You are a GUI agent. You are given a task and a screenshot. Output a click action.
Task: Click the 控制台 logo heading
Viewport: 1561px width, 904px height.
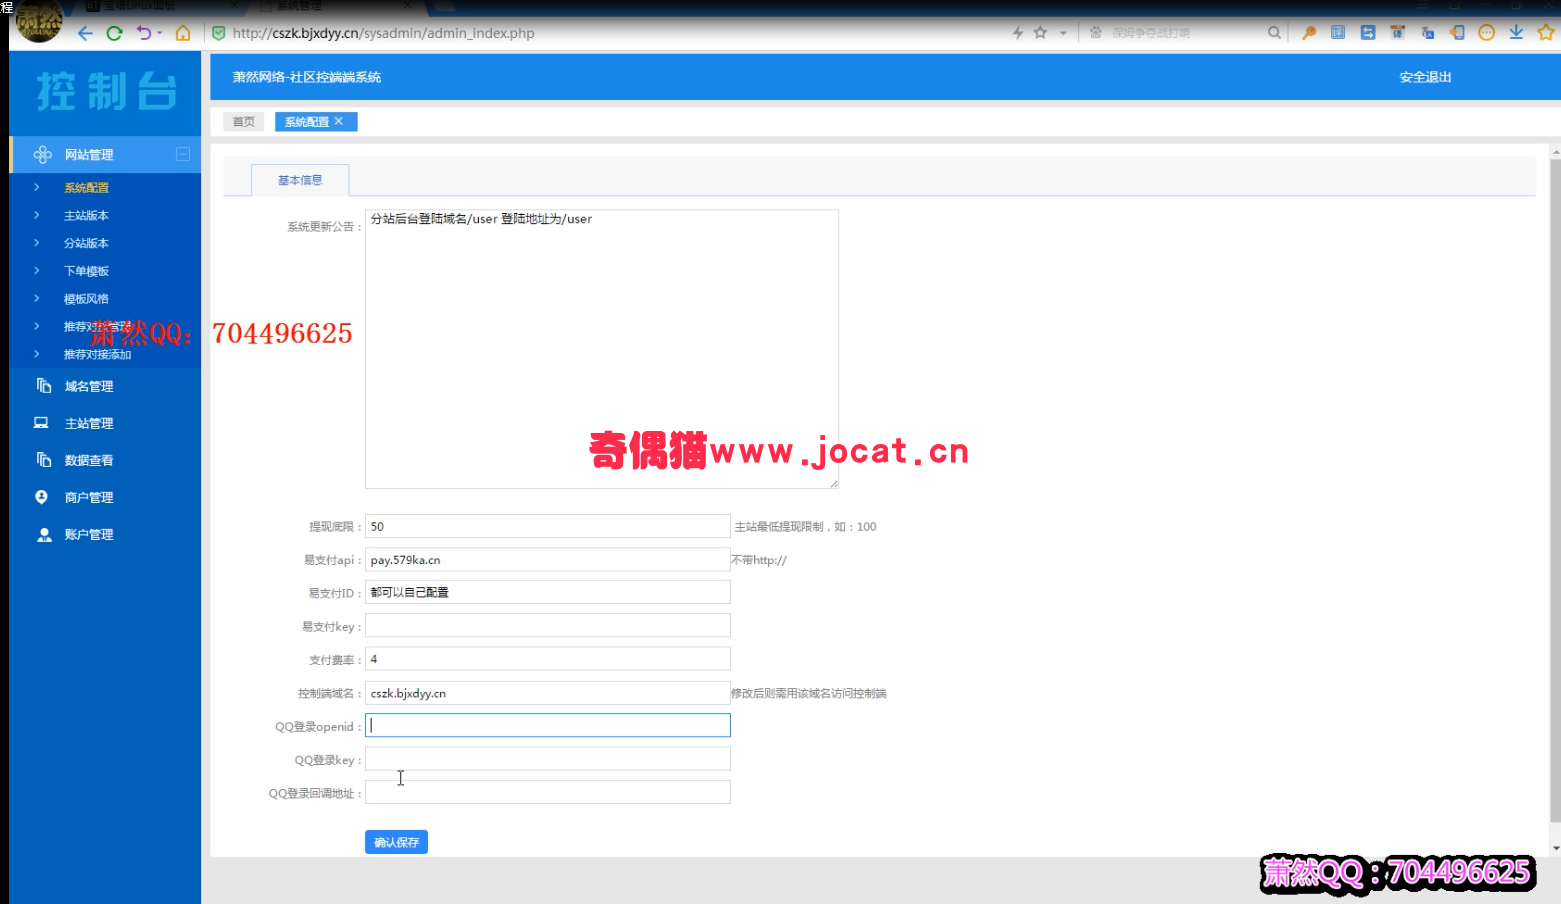coord(106,91)
